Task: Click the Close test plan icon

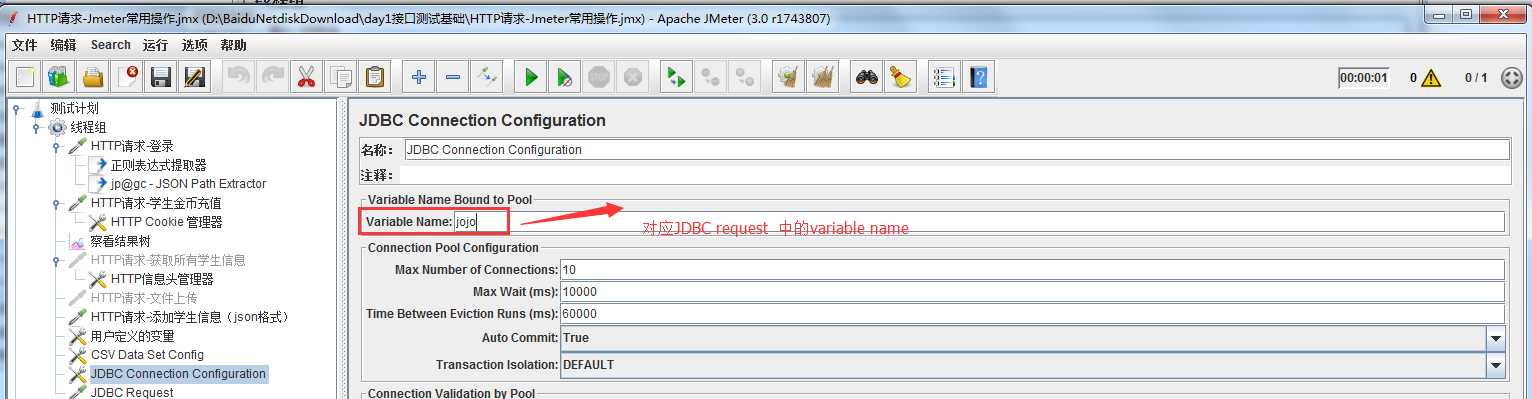Action: (x=127, y=77)
